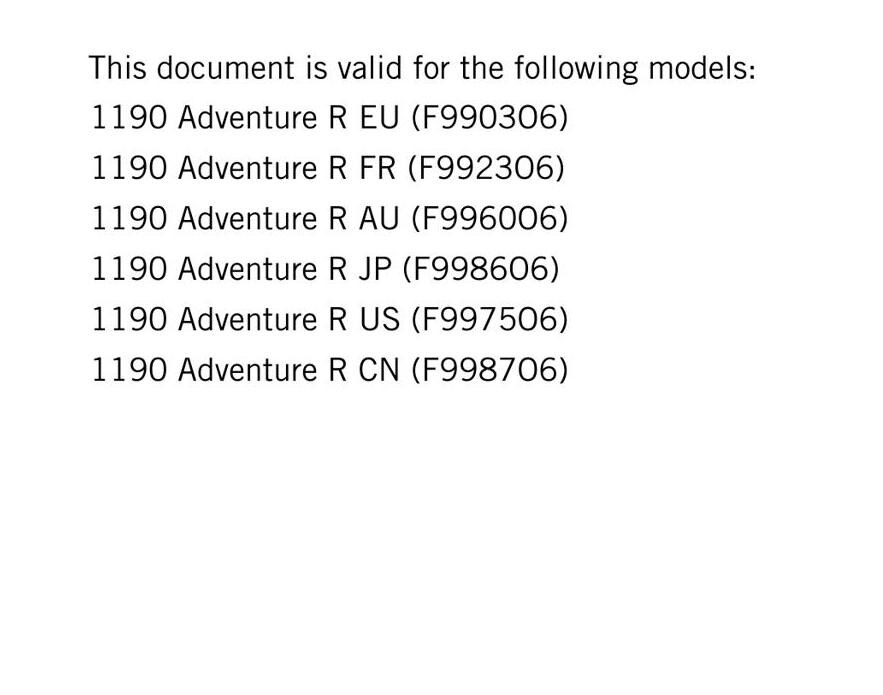Click the country code 'JP'
The image size is (883, 695).
click(x=374, y=269)
